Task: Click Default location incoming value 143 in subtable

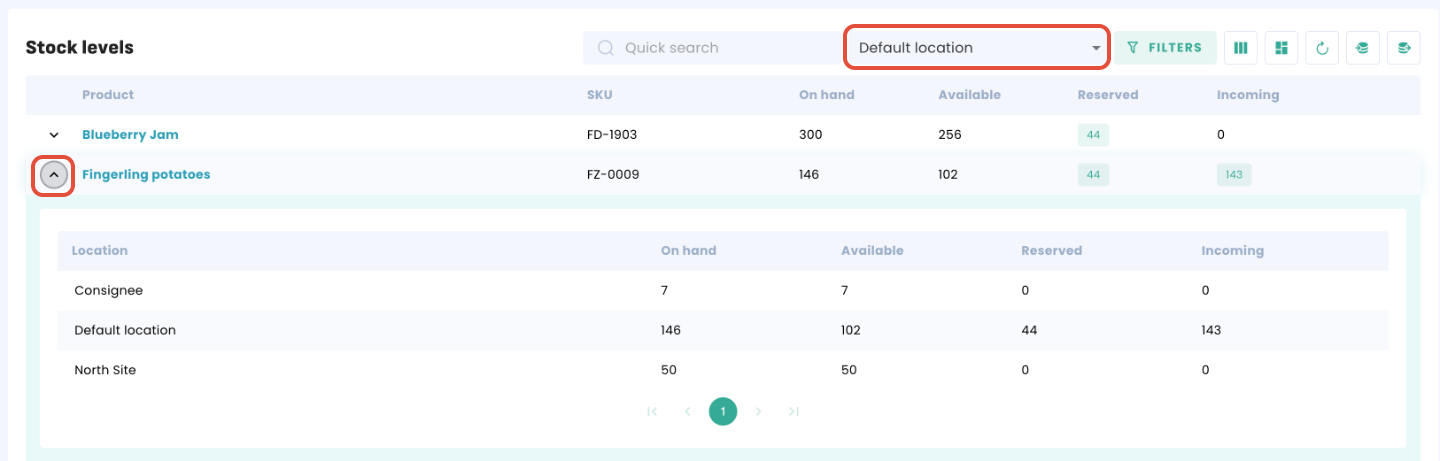Action: 1211,330
